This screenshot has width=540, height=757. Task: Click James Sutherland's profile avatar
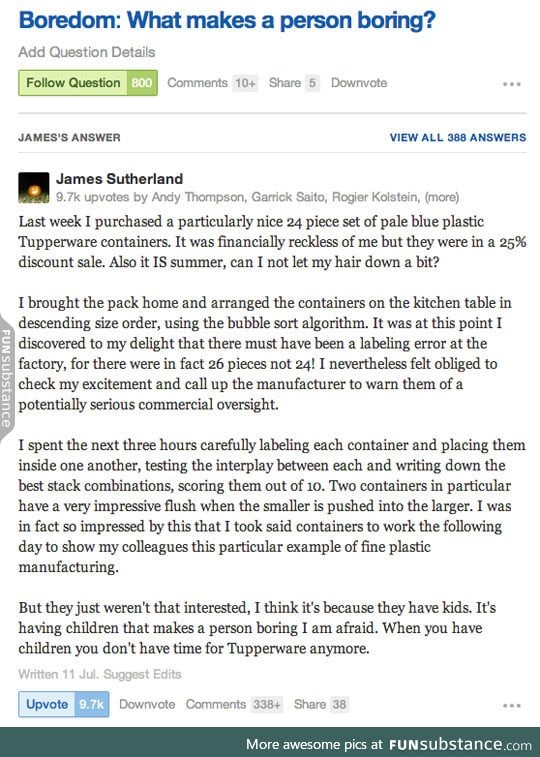coord(34,187)
